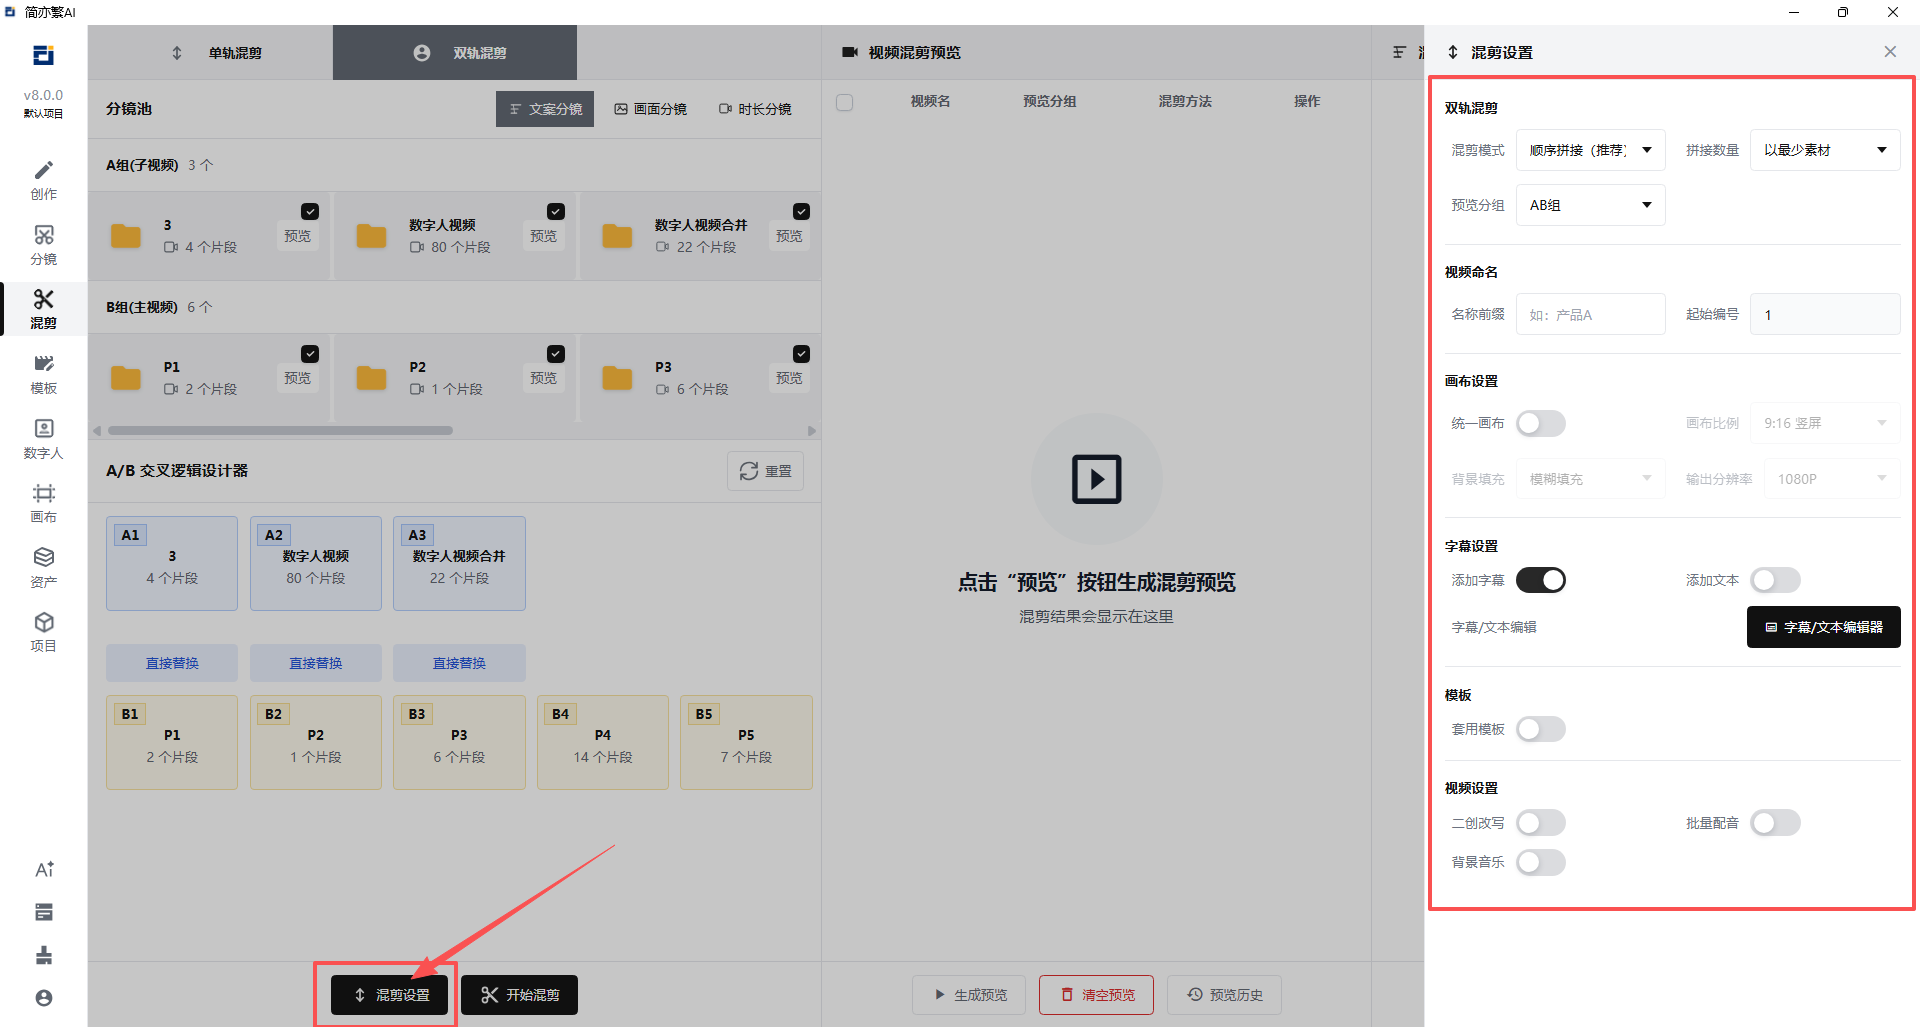1920x1027 pixels.
Task: Open 预览历史
Action: click(1225, 995)
